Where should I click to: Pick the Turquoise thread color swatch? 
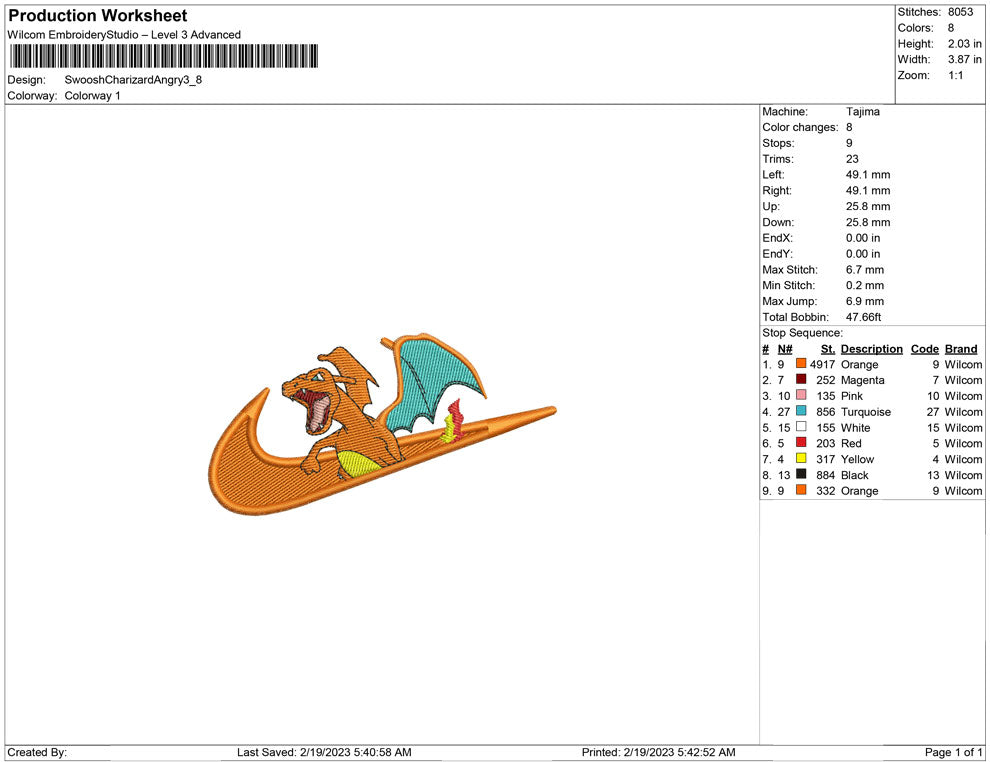(x=801, y=412)
